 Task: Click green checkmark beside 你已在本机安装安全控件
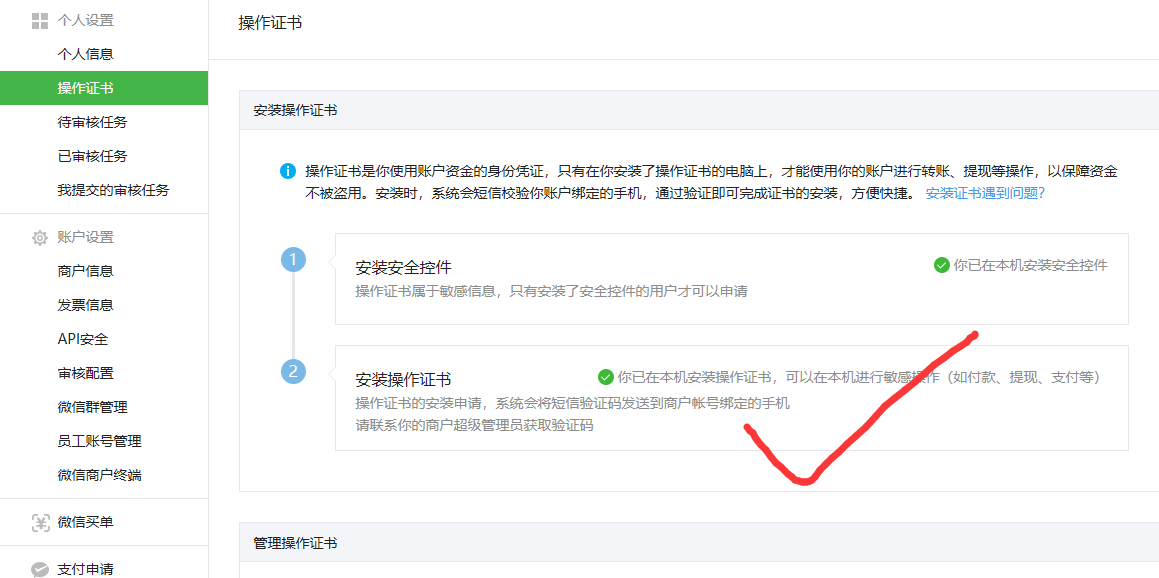tap(941, 265)
